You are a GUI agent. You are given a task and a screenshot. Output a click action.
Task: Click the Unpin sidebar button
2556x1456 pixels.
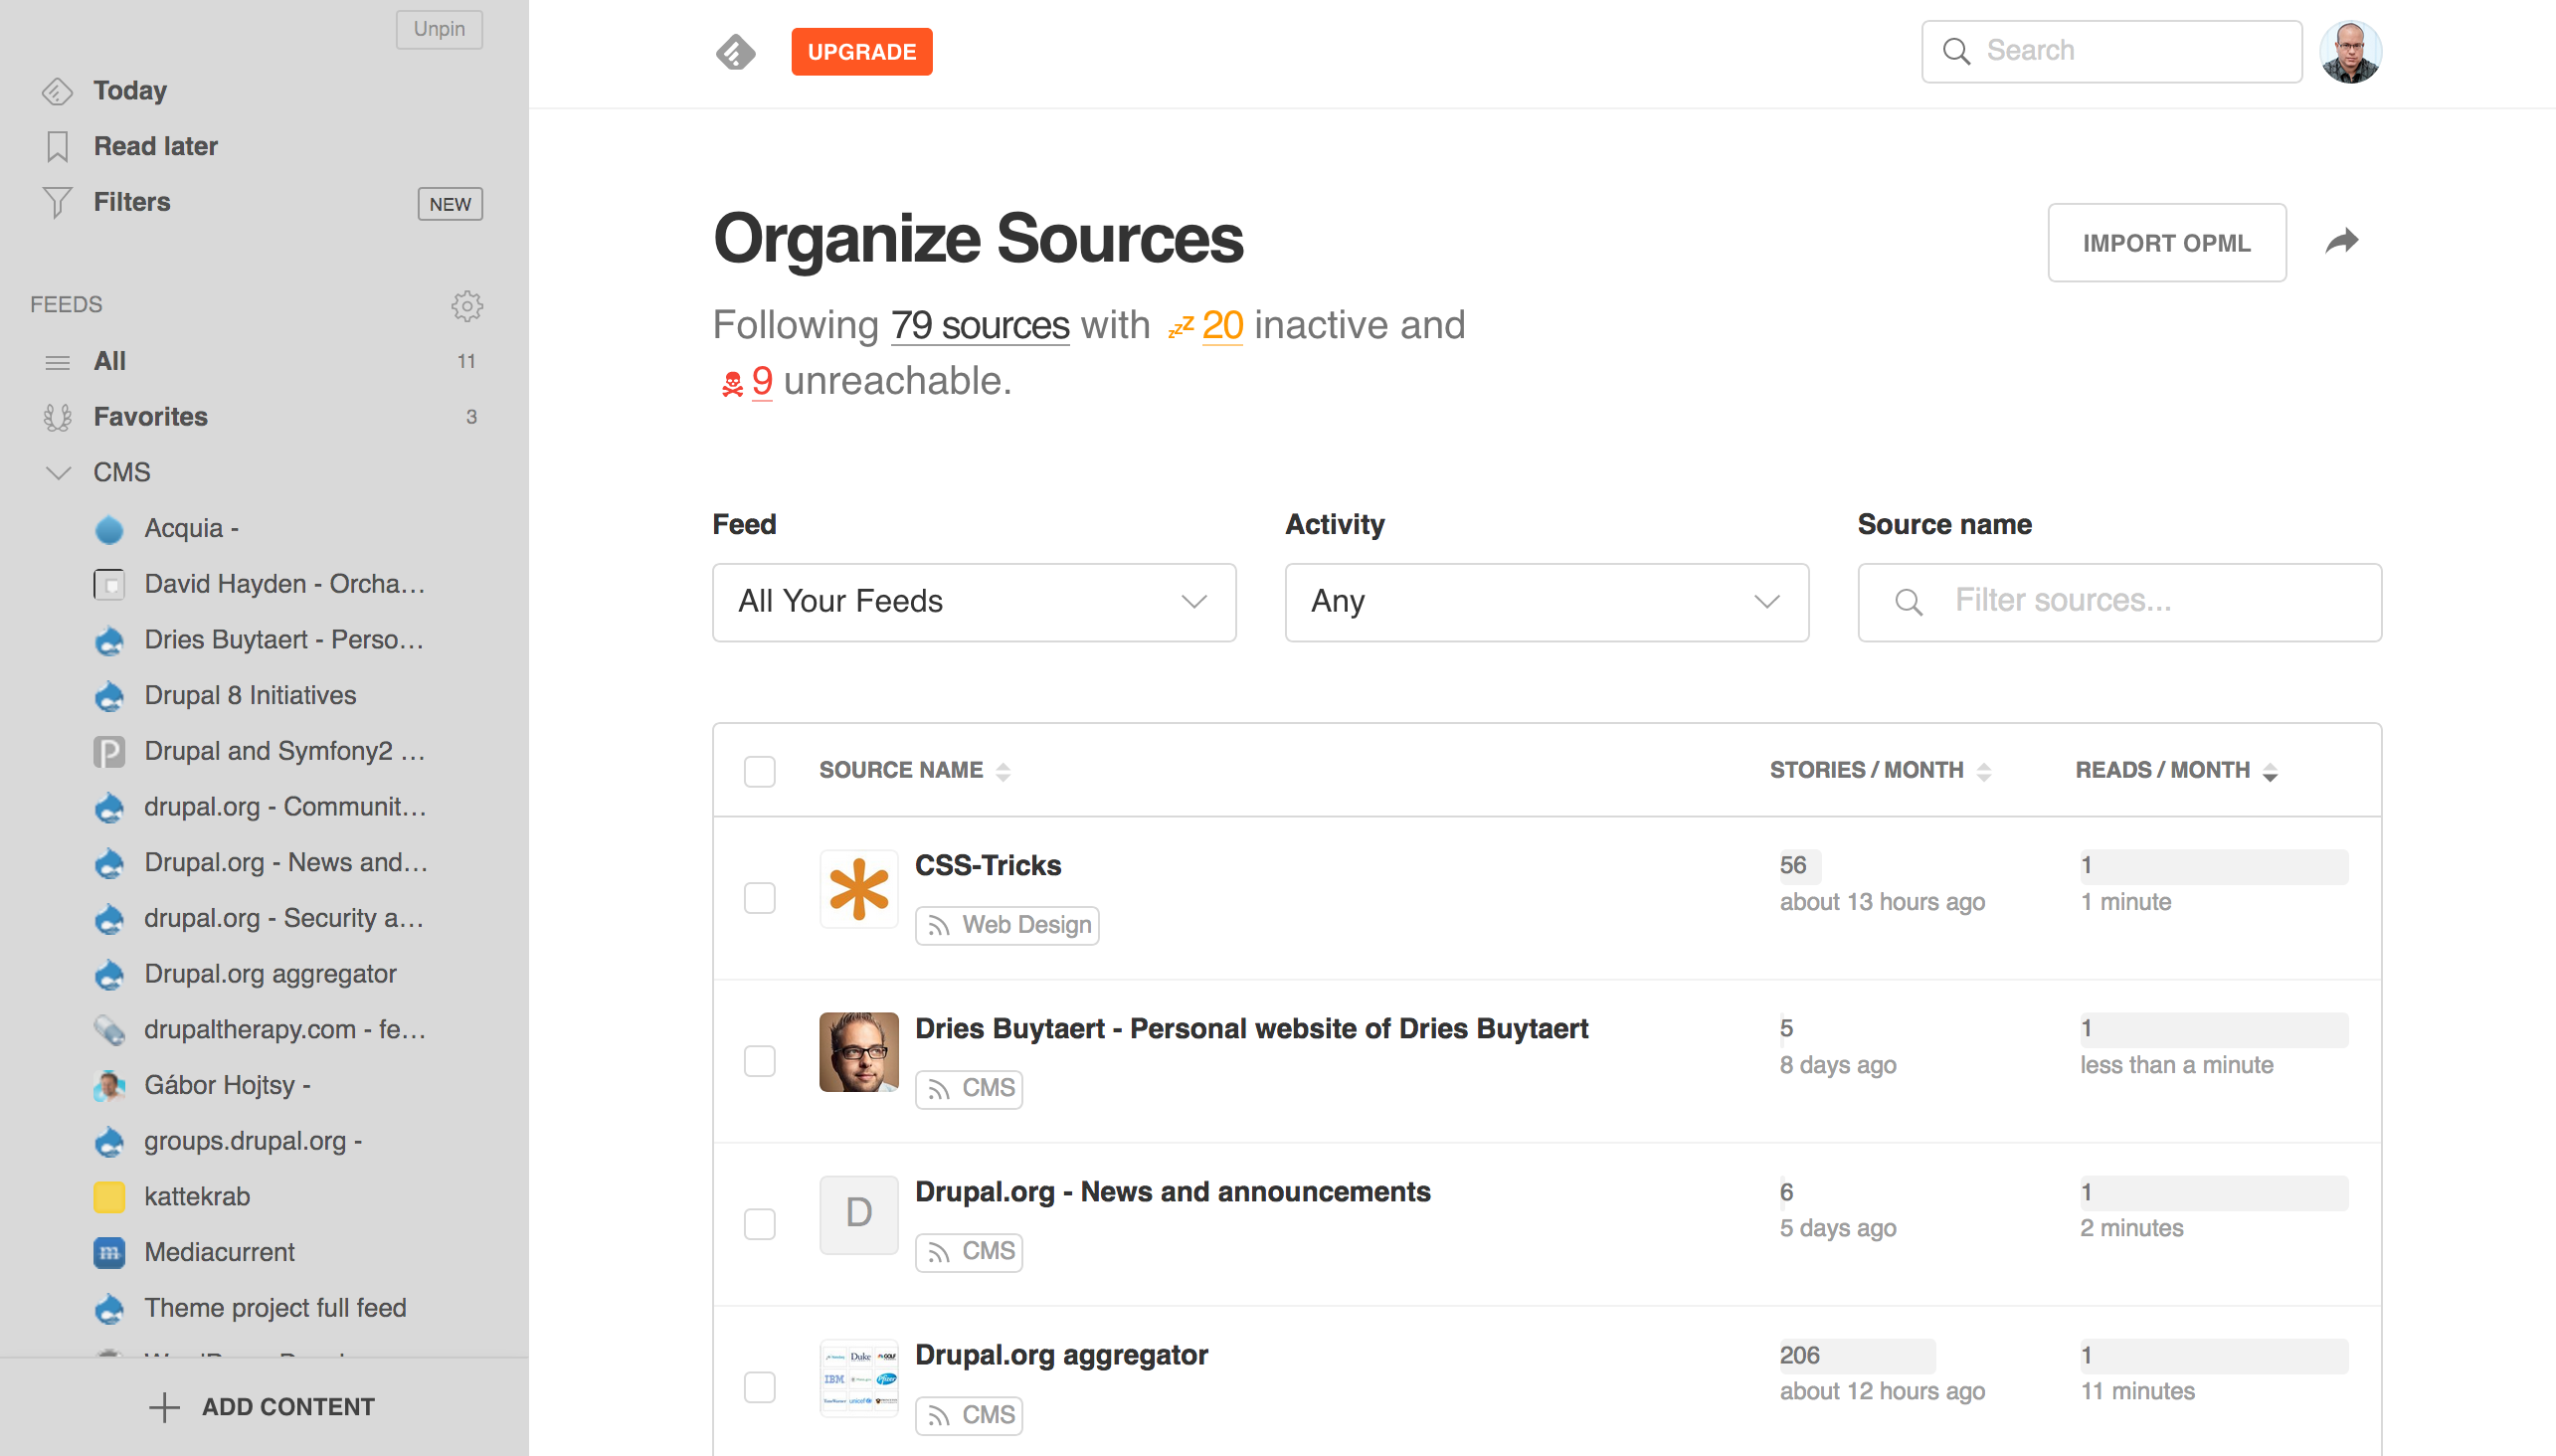(x=439, y=29)
